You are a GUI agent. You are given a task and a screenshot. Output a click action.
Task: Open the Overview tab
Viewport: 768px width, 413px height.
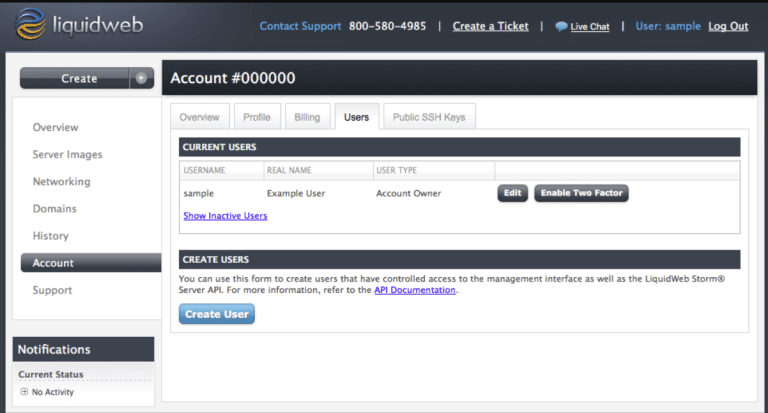click(199, 117)
